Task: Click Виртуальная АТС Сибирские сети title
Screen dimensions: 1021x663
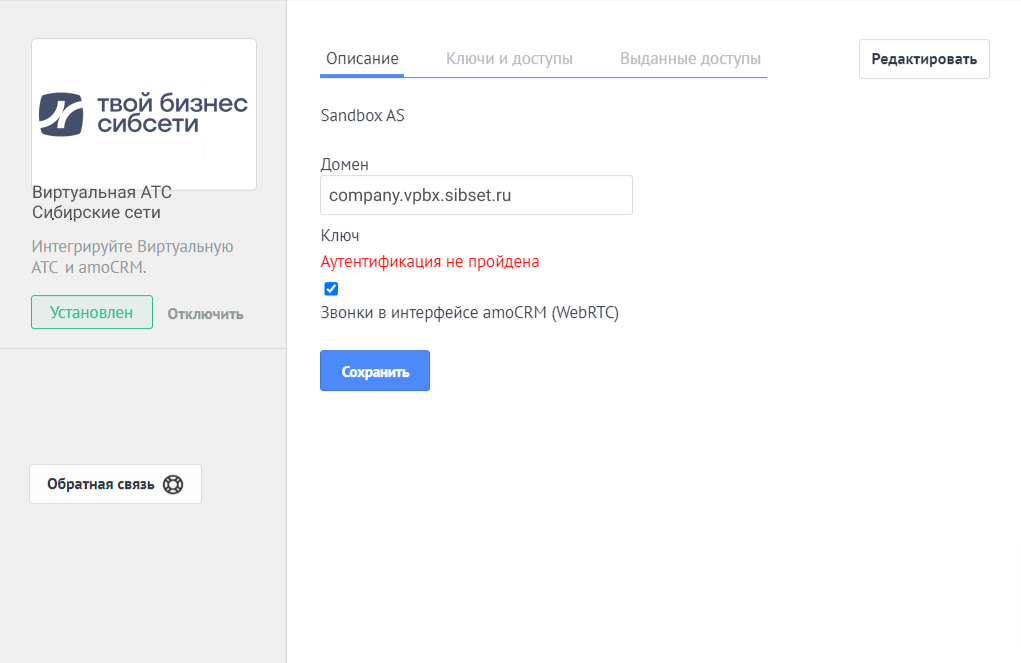Action: (102, 202)
